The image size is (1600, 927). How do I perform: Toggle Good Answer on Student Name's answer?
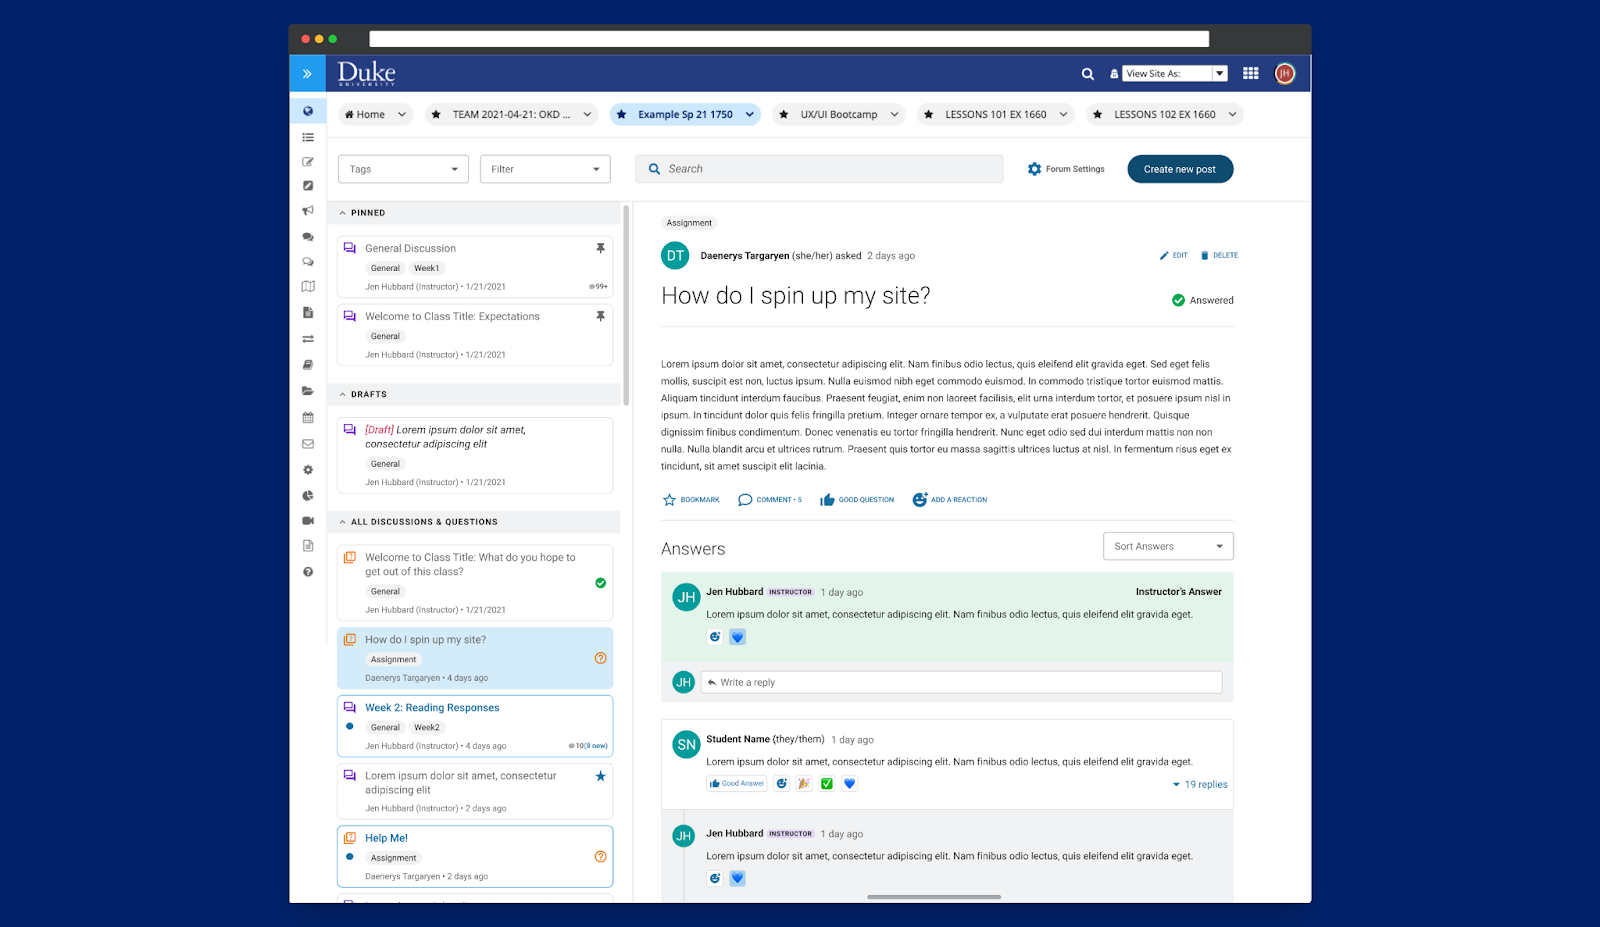click(x=737, y=784)
